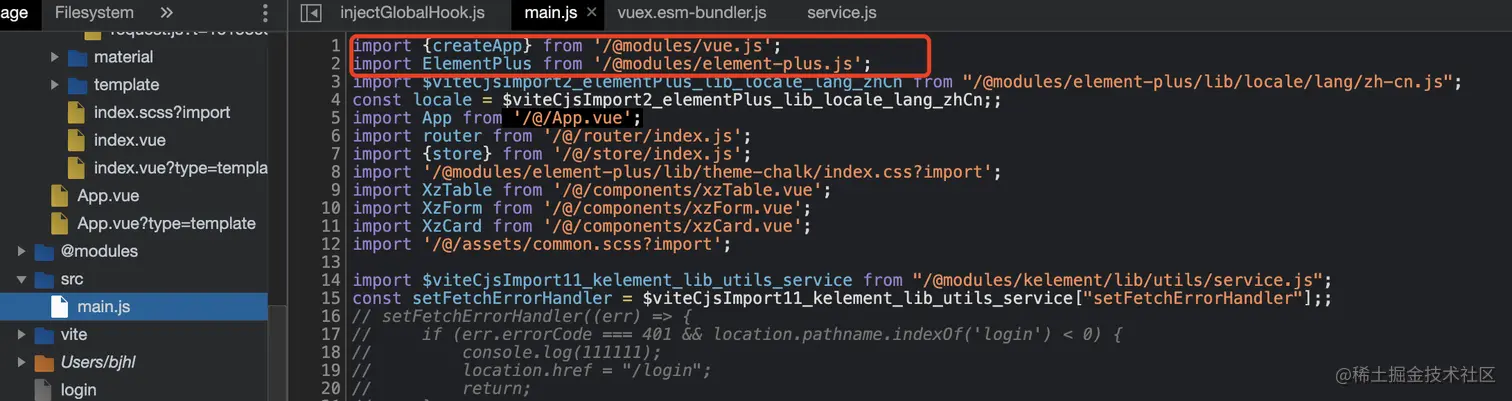This screenshot has width=1512, height=401.
Task: Expand the material folder arrow
Action: [55, 57]
